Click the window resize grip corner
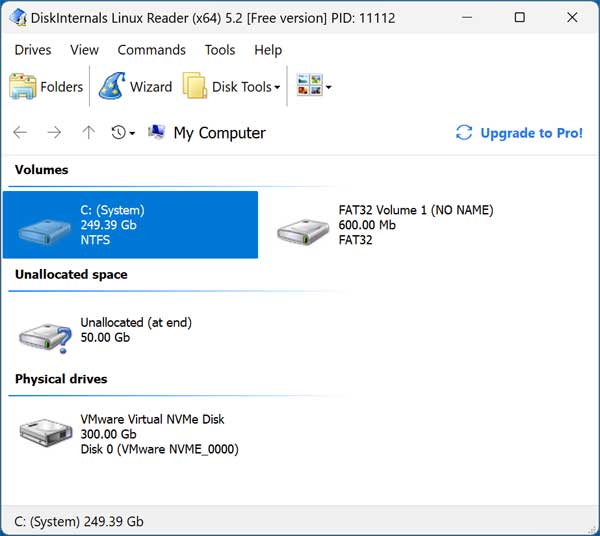This screenshot has width=600, height=536. (593, 529)
